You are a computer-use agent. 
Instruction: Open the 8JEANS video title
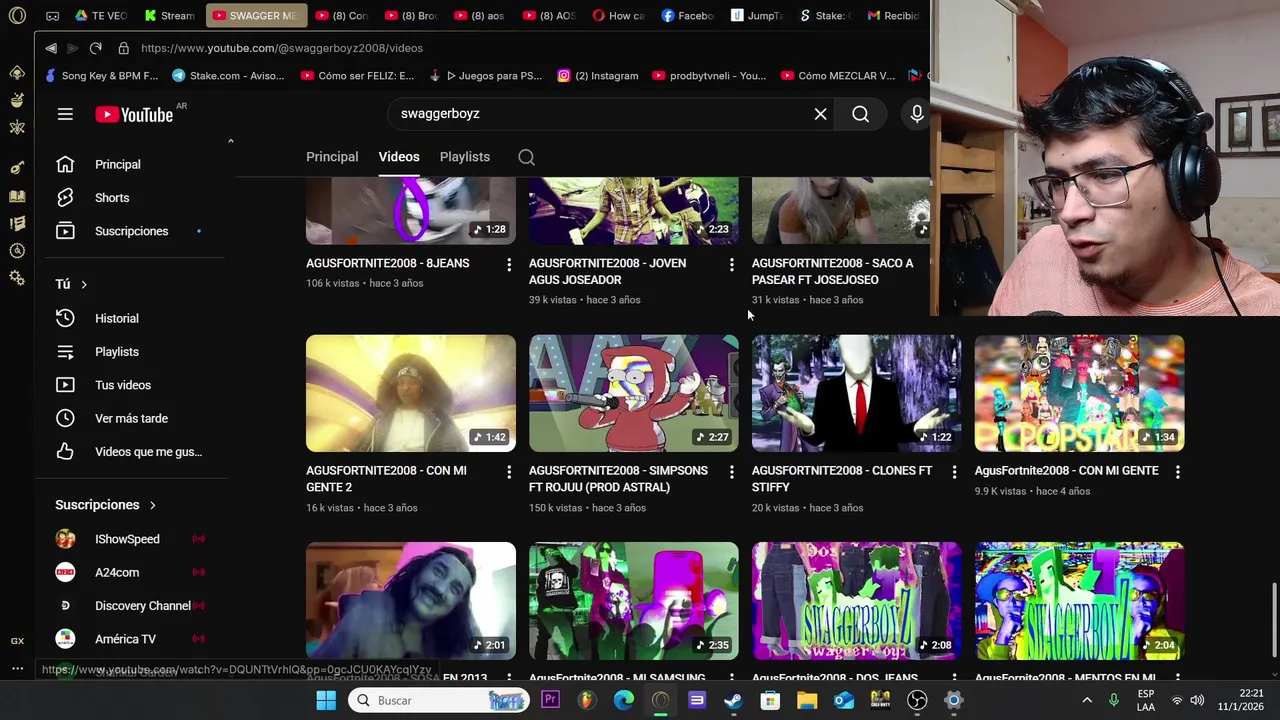pyautogui.click(x=388, y=263)
